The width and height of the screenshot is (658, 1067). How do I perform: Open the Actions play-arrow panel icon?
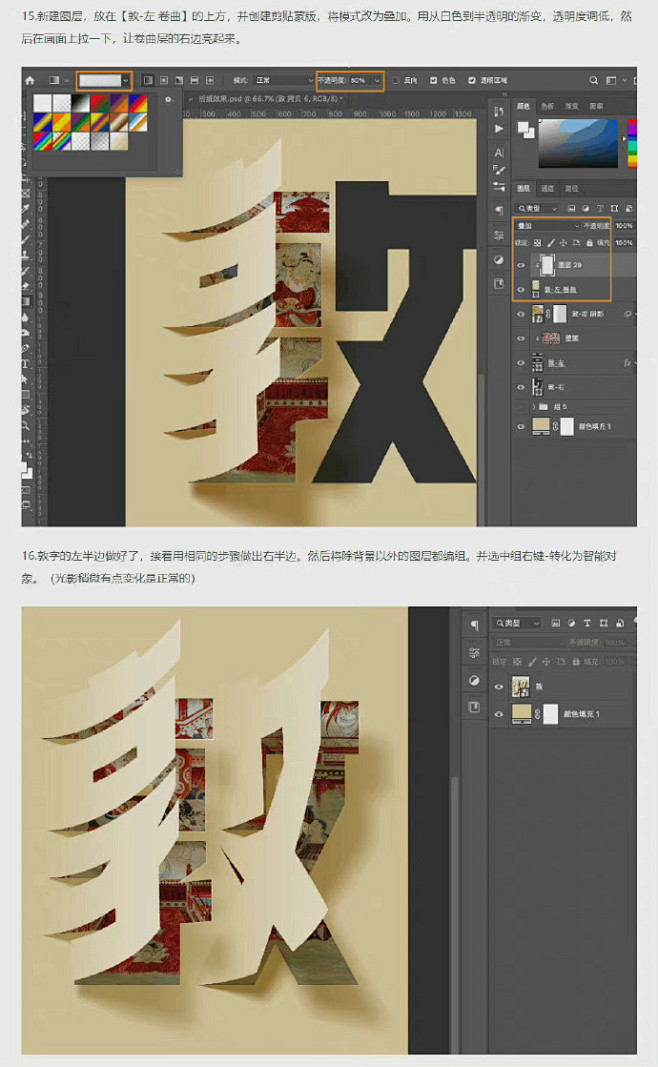click(x=499, y=129)
